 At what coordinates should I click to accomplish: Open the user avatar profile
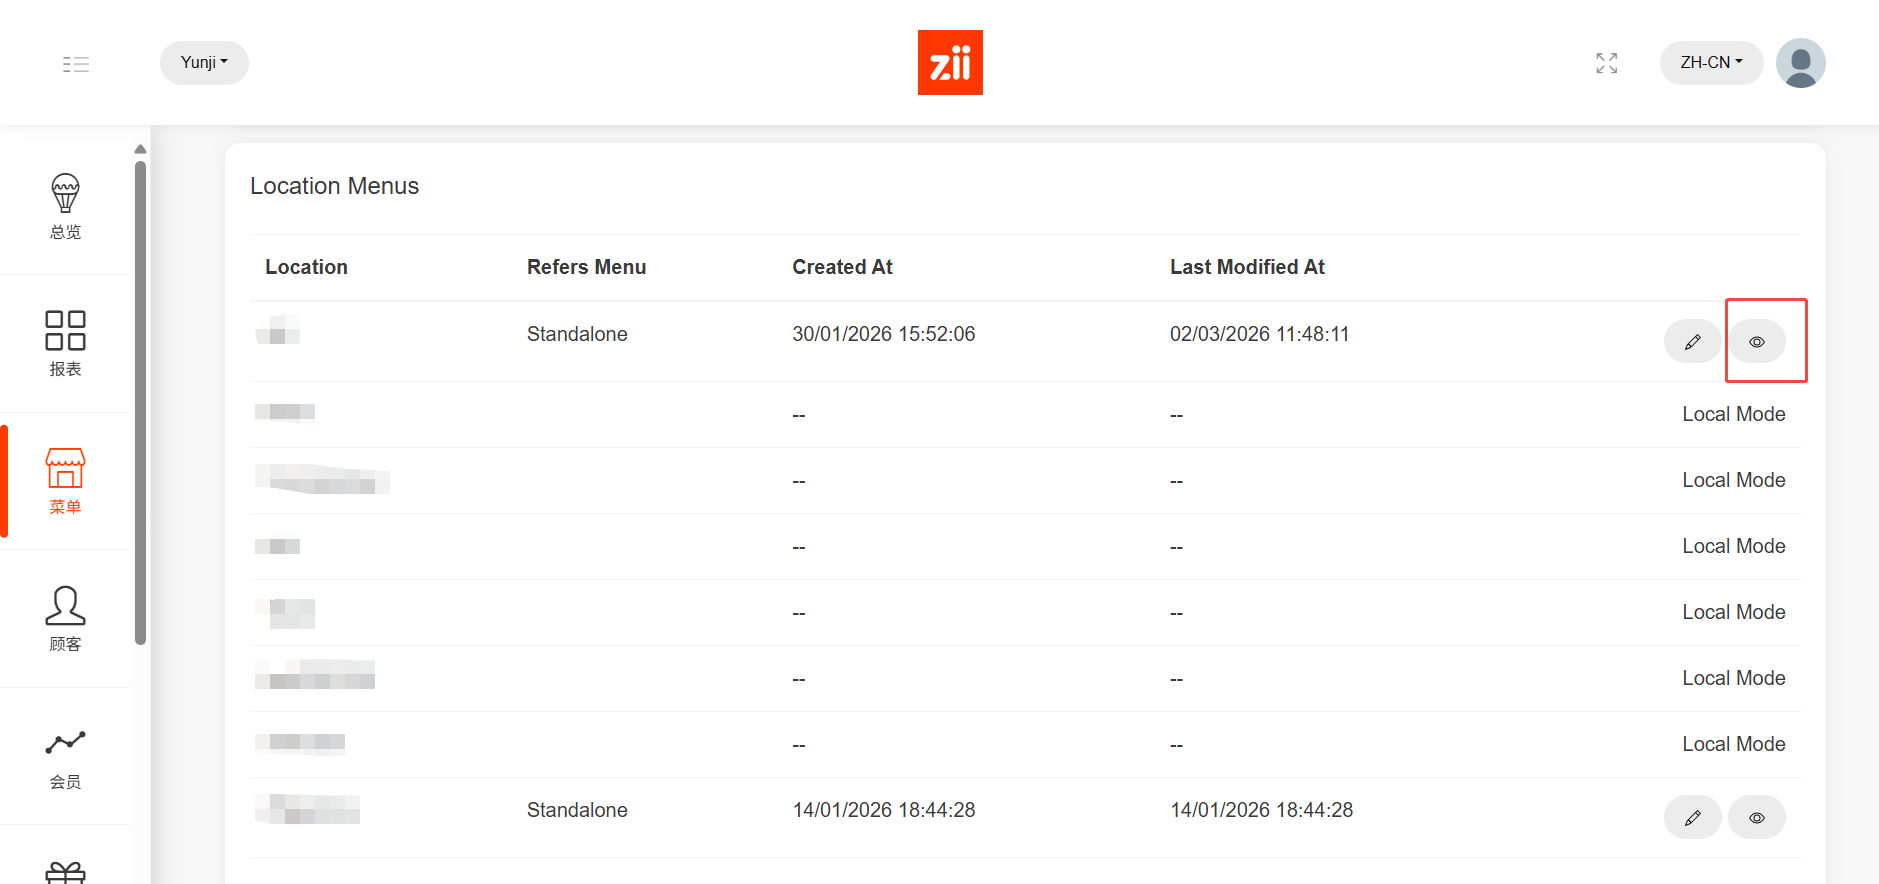coord(1800,63)
